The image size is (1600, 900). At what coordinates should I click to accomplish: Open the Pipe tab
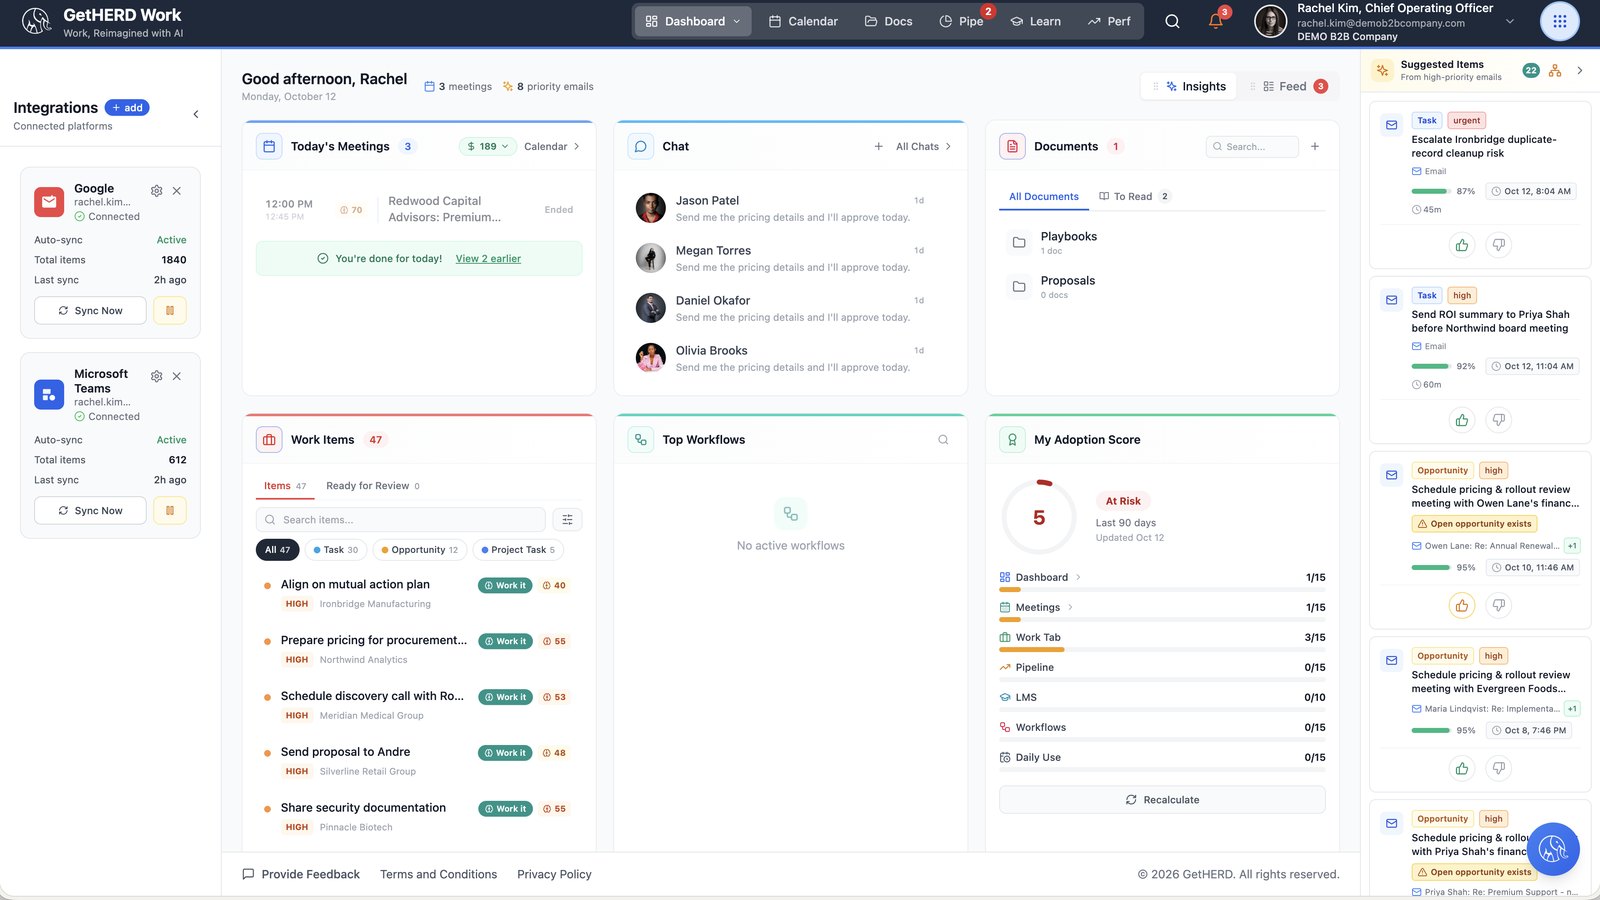pos(961,21)
